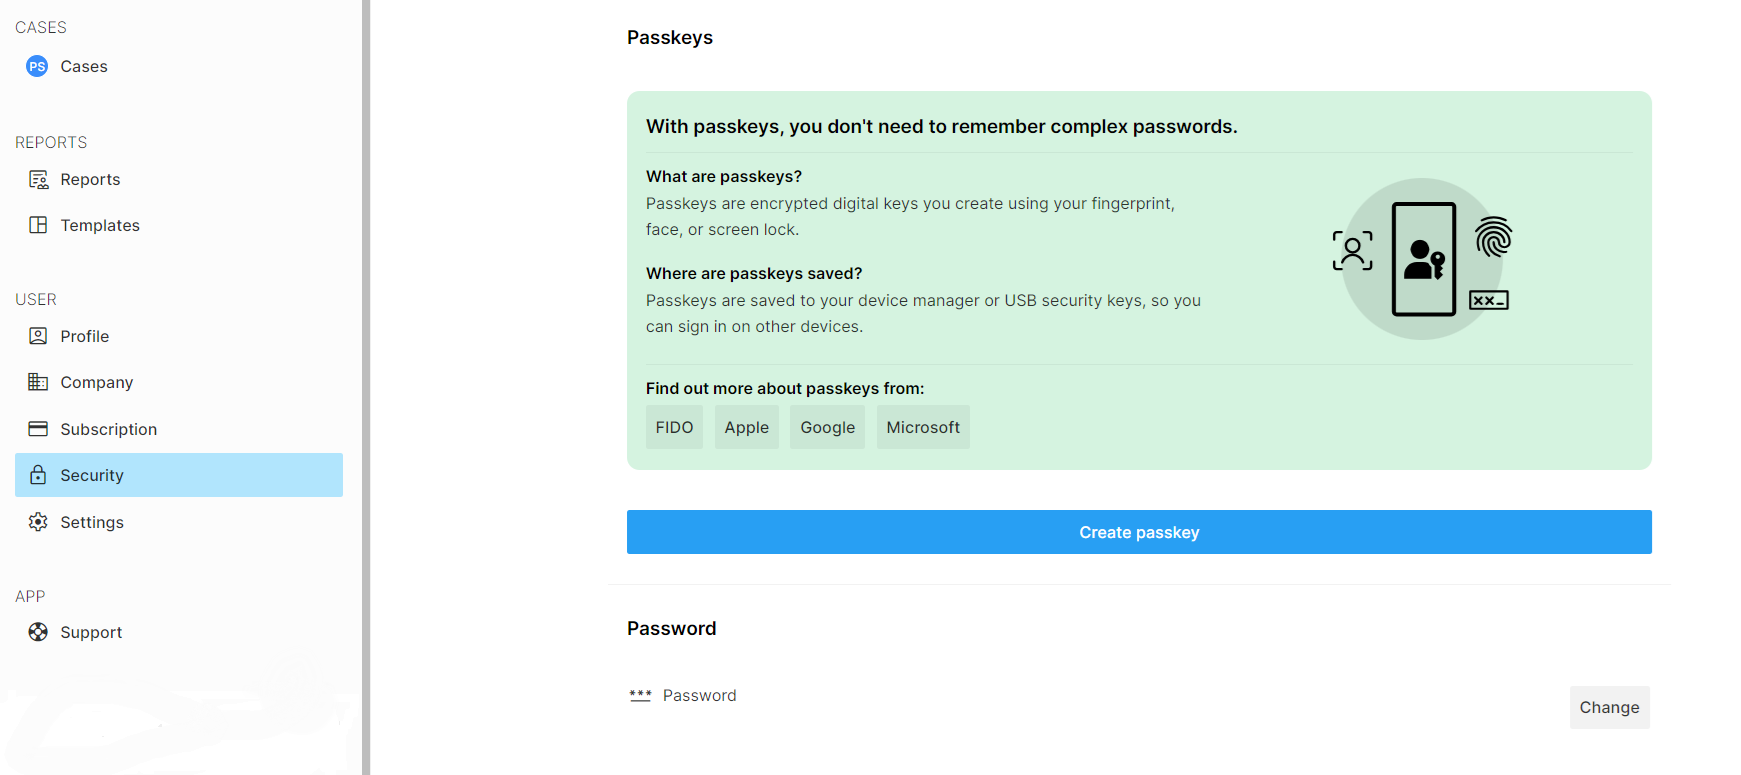Click the Templates layout icon
This screenshot has width=1741, height=775.
pyautogui.click(x=38, y=226)
